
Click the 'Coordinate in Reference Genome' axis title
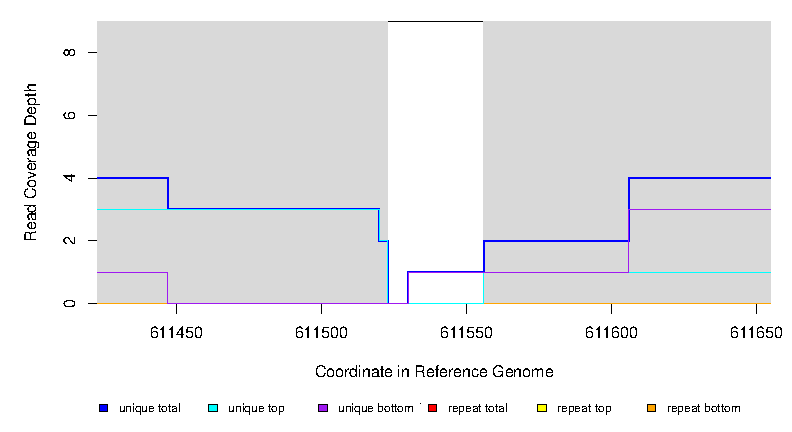[434, 372]
